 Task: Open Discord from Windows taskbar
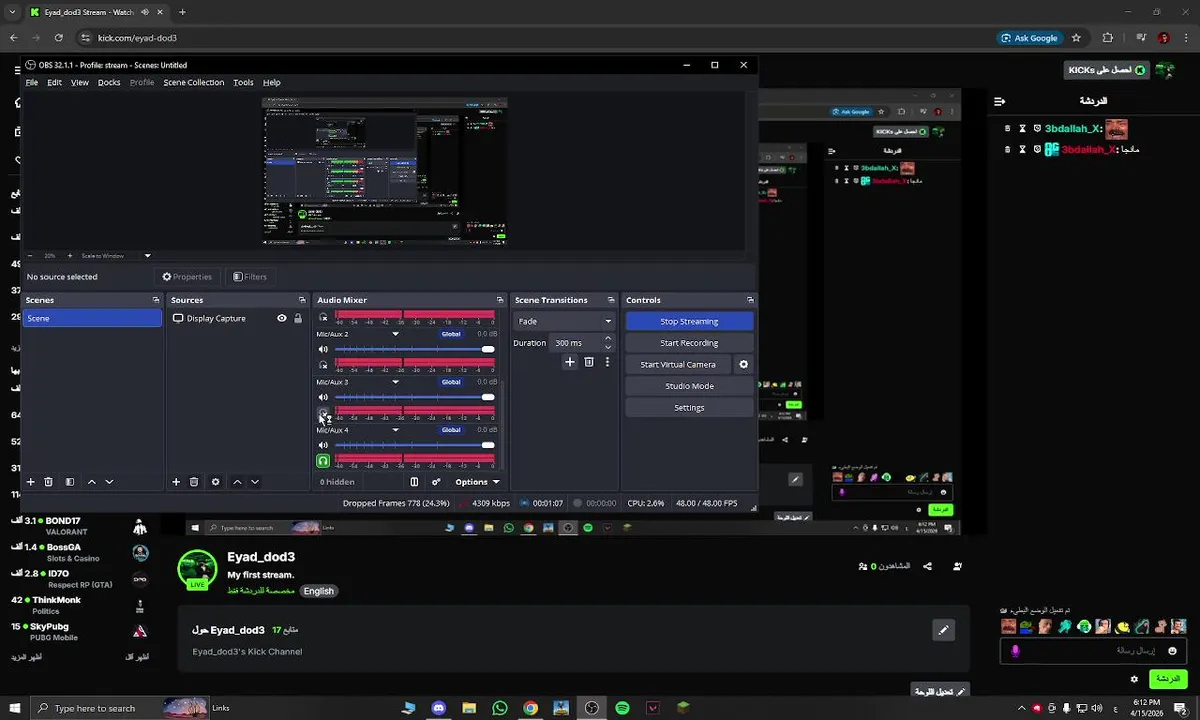pos(438,708)
